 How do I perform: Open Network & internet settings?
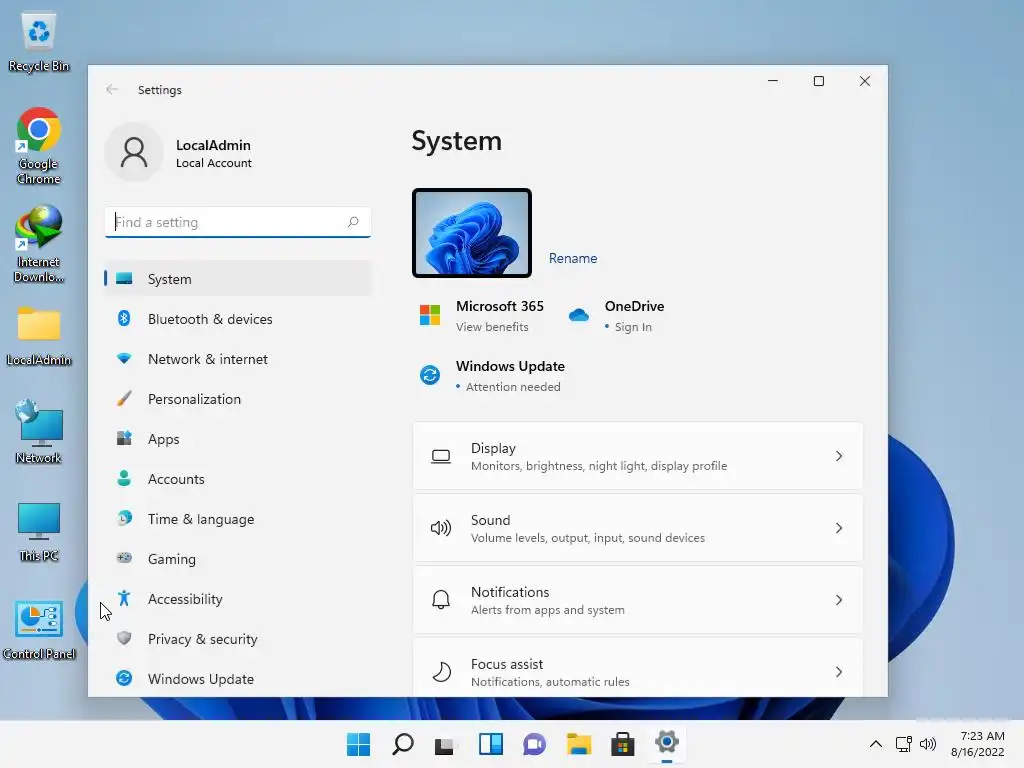pyautogui.click(x=238, y=359)
